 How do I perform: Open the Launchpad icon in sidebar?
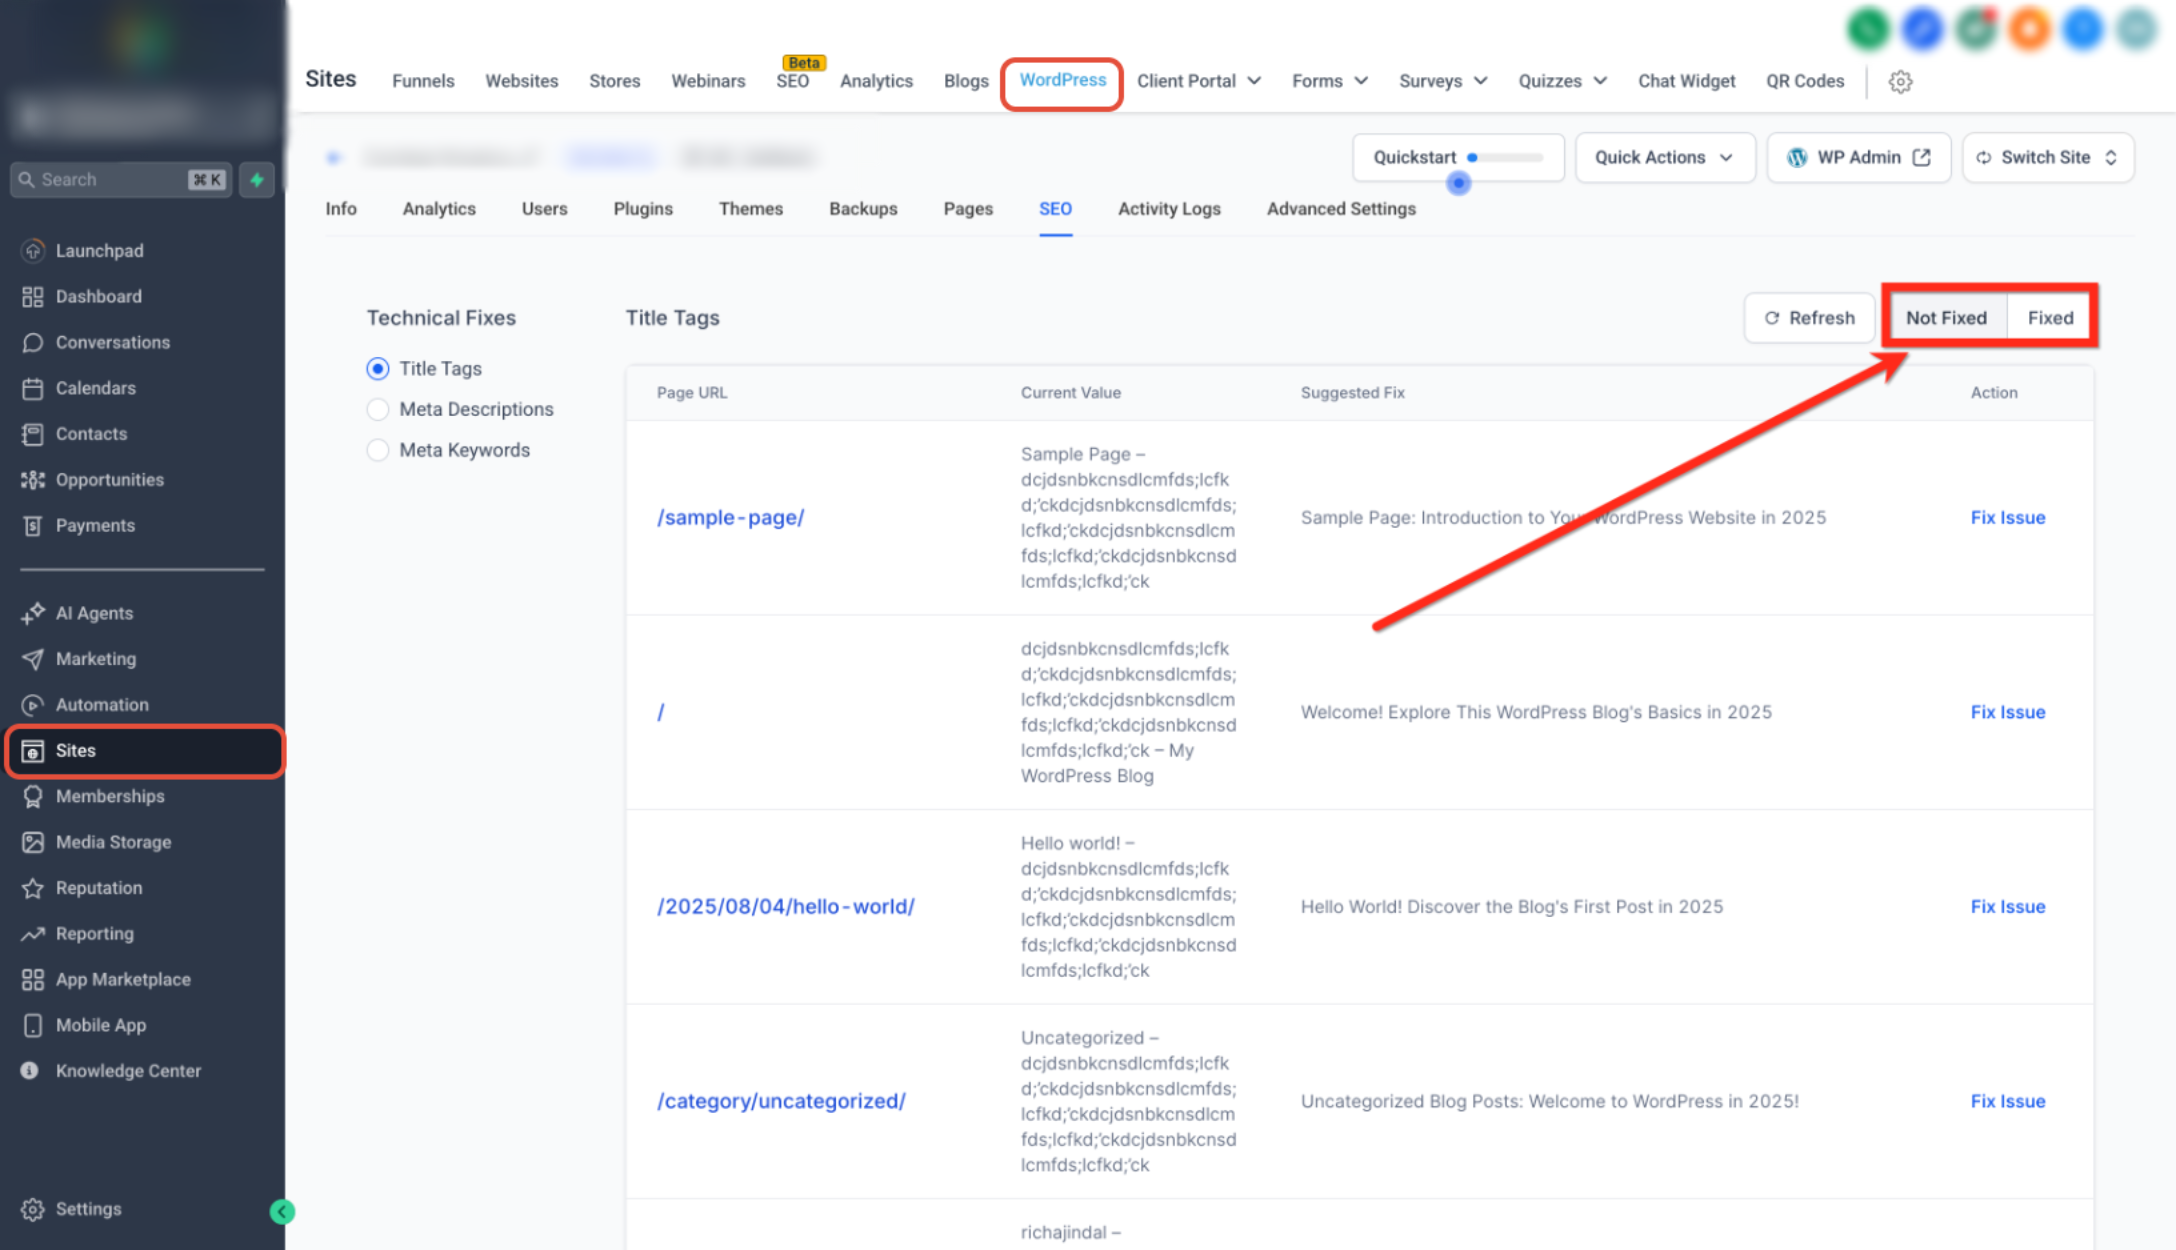(x=33, y=250)
